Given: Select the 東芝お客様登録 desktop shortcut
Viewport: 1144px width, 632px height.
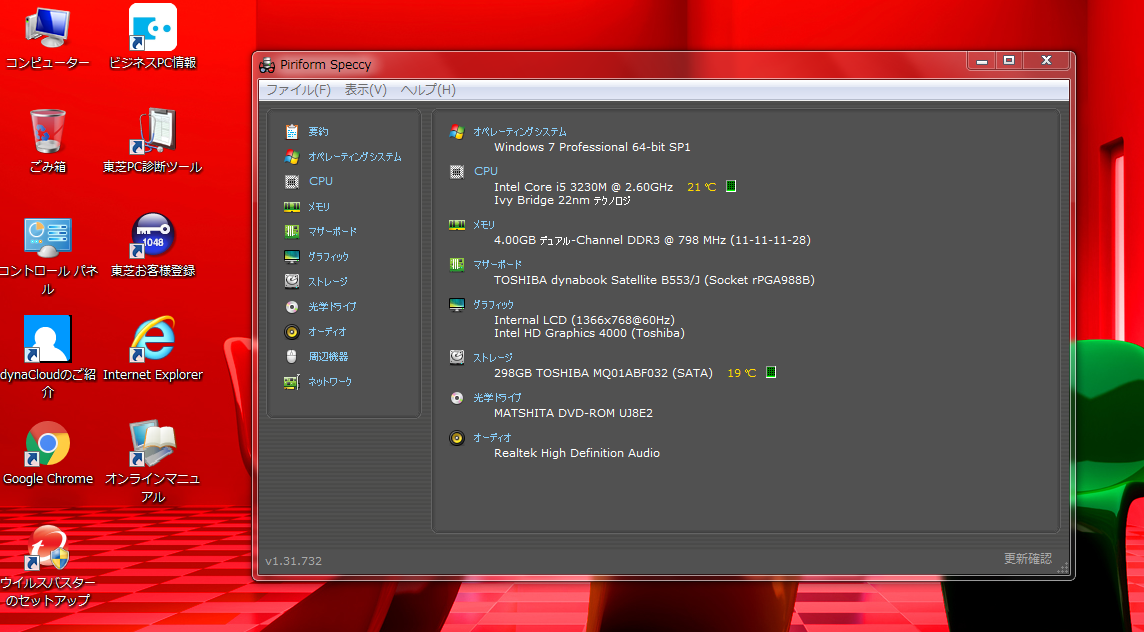Looking at the screenshot, I should pyautogui.click(x=152, y=245).
